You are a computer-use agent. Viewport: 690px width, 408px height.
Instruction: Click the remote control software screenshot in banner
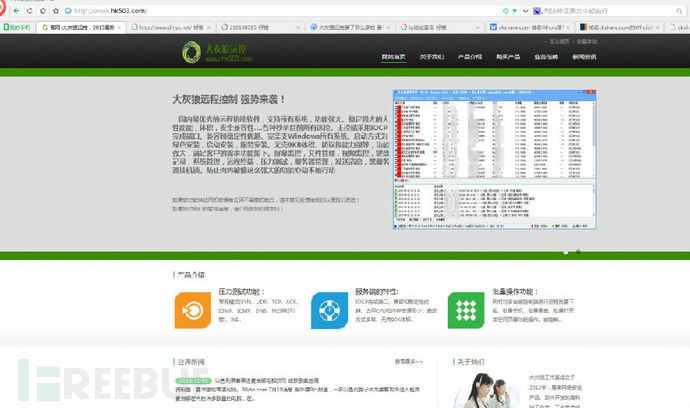pyautogui.click(x=495, y=159)
